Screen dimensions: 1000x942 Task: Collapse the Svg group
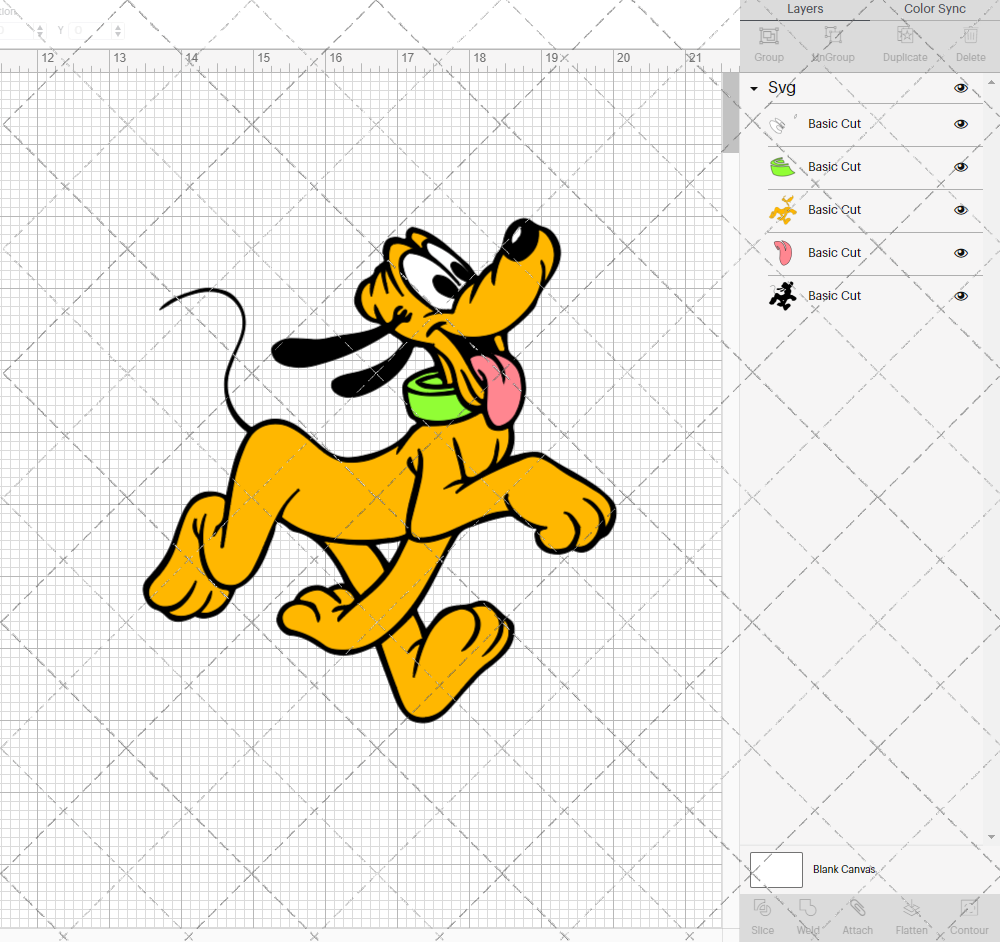point(754,89)
